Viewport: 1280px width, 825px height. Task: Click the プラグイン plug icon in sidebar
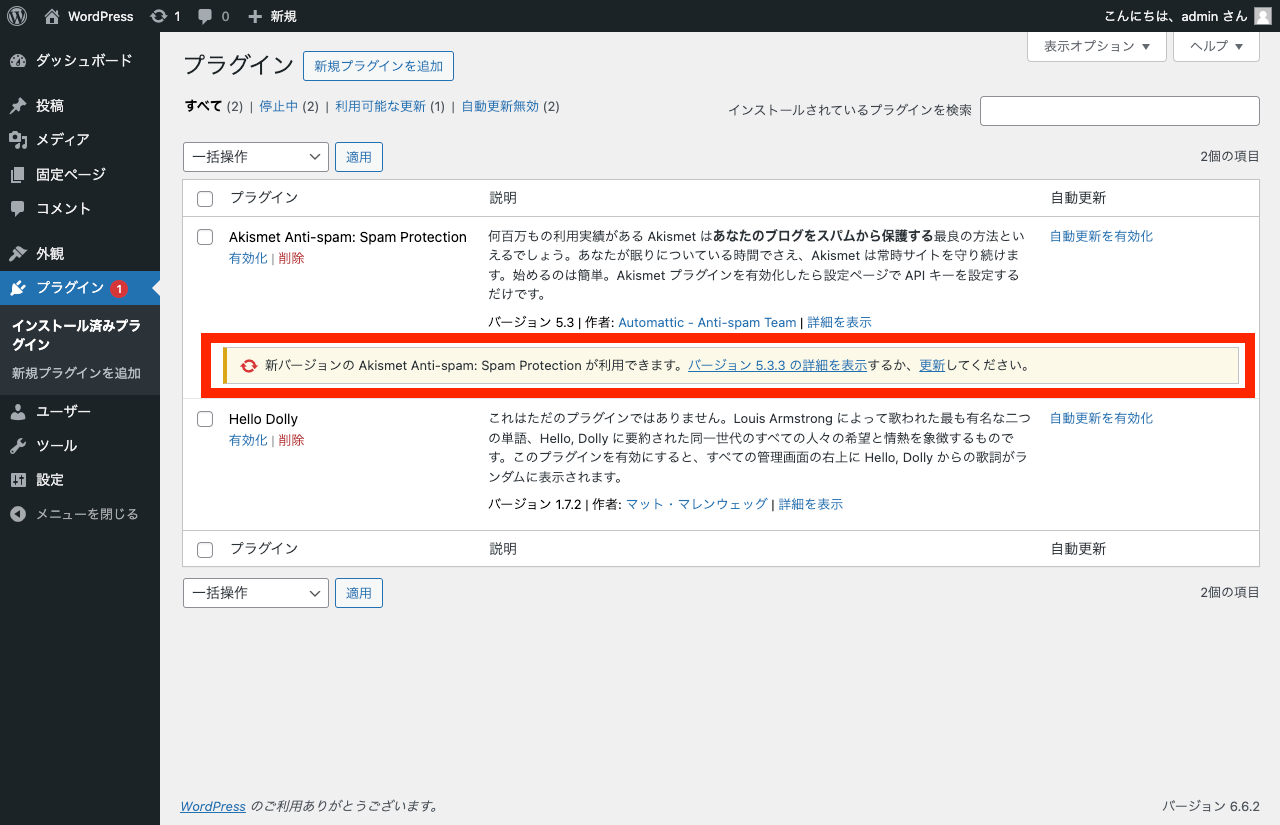(x=18, y=288)
